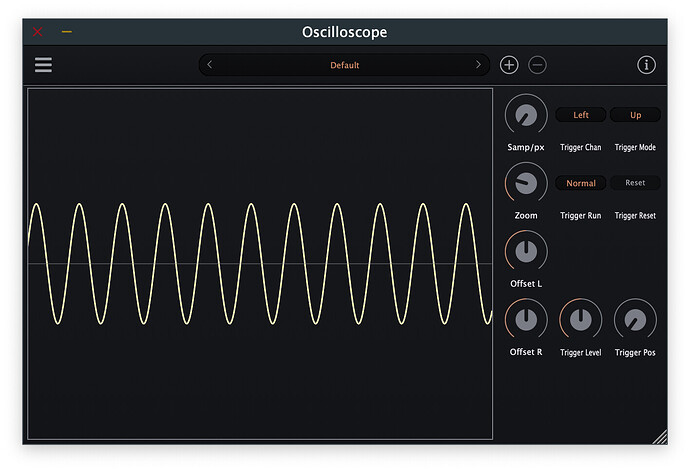
Task: Add a preset with plus icon
Action: click(x=509, y=65)
